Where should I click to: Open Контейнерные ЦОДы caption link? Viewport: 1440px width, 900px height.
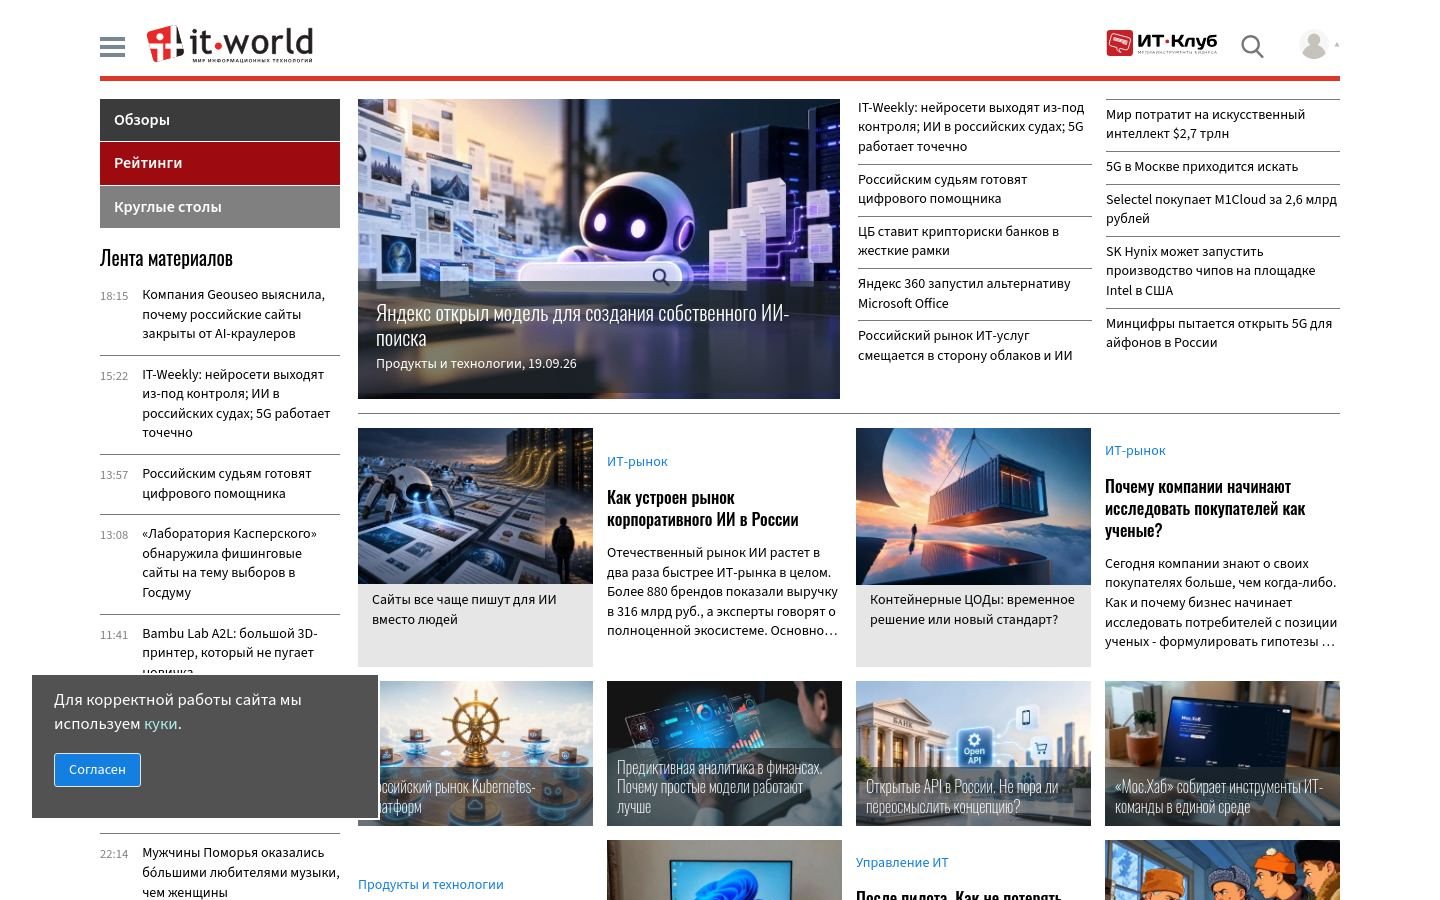point(972,610)
